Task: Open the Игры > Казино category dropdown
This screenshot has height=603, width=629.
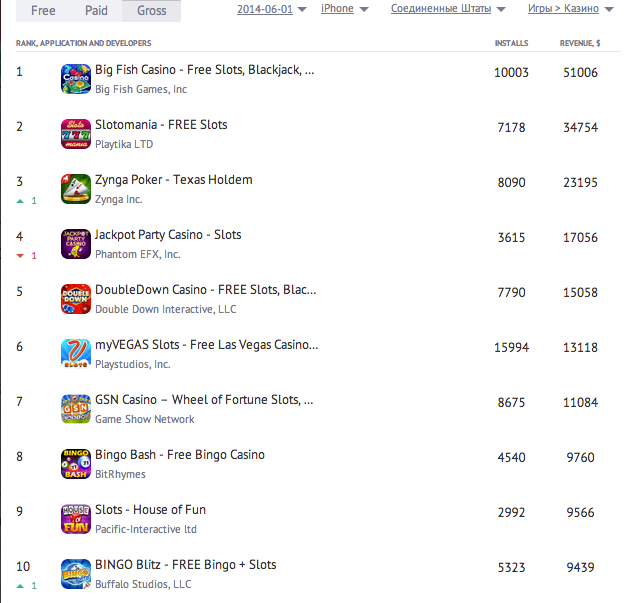Action: click(569, 9)
